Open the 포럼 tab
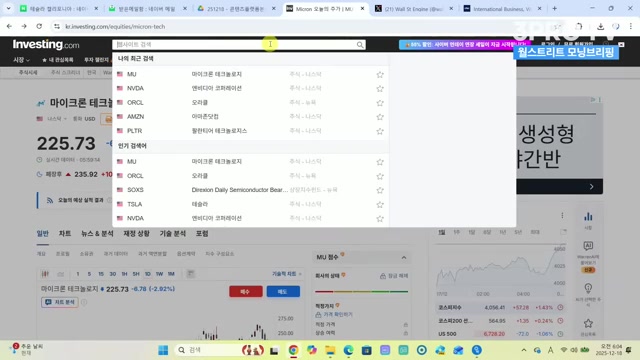The width and height of the screenshot is (640, 360). pyautogui.click(x=202, y=233)
